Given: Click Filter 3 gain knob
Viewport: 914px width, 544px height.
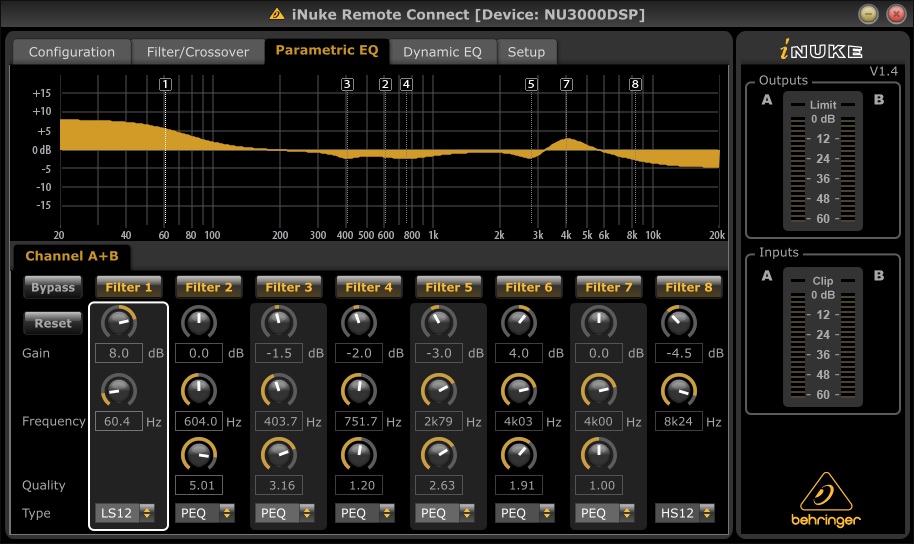Looking at the screenshot, I should tap(279, 322).
